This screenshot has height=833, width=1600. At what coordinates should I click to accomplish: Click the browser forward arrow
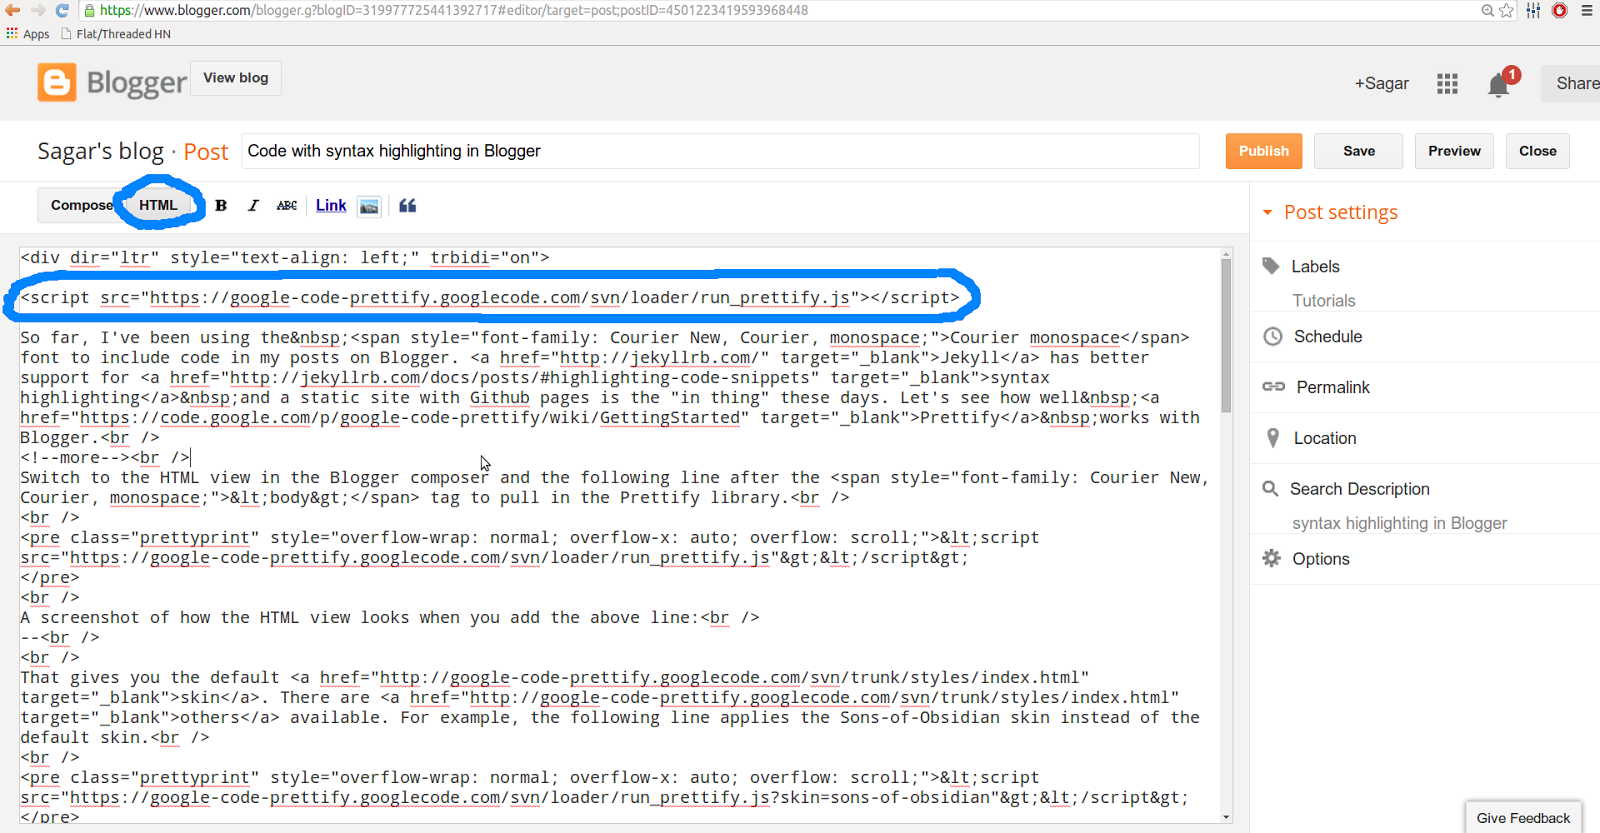click(x=38, y=10)
